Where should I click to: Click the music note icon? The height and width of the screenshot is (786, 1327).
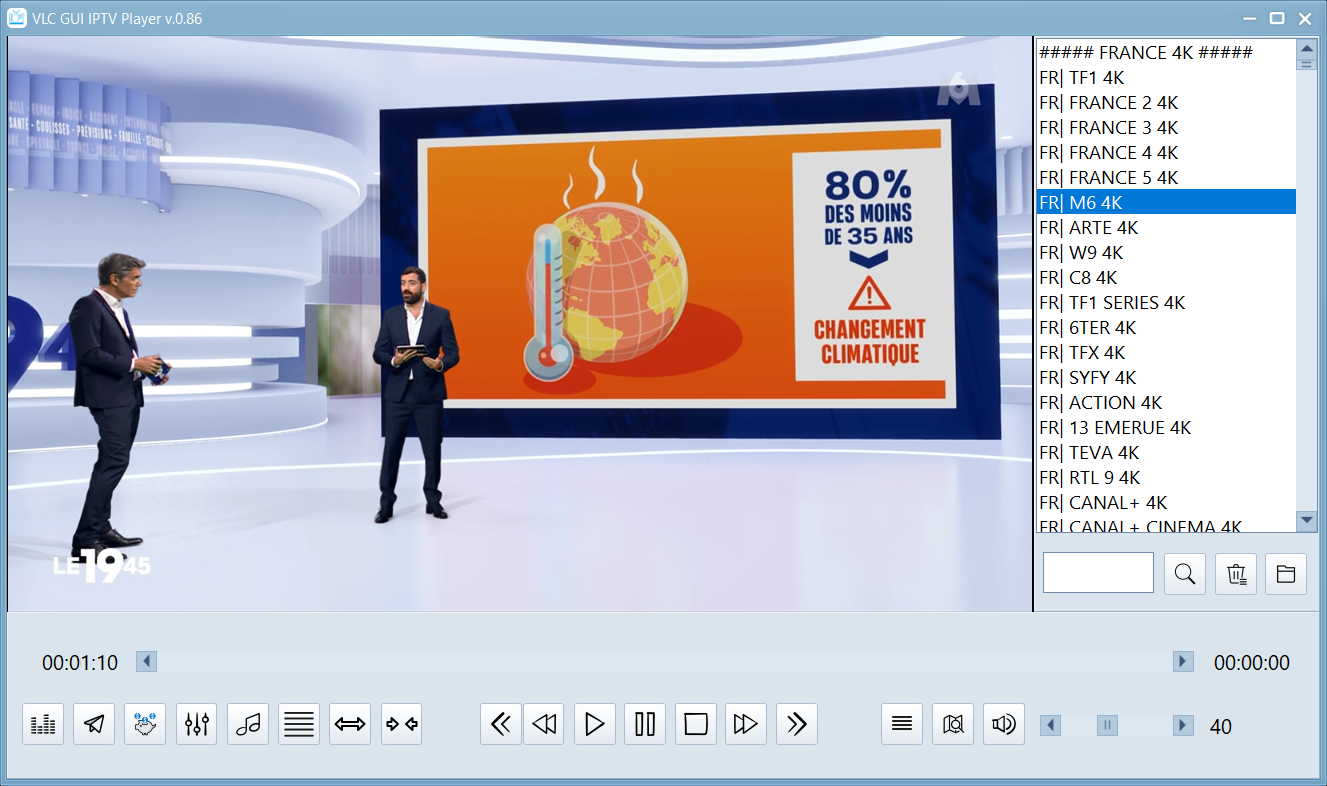[248, 724]
